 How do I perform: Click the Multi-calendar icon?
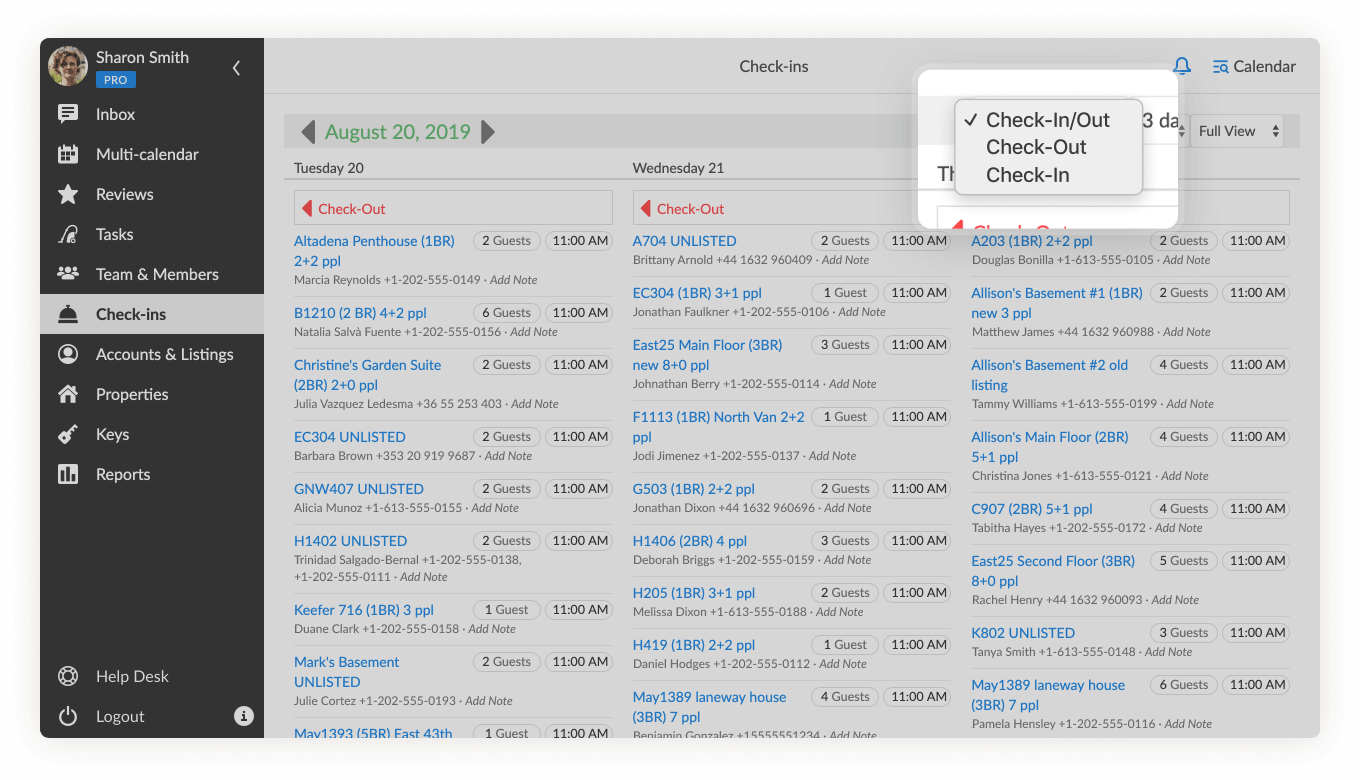click(x=68, y=154)
